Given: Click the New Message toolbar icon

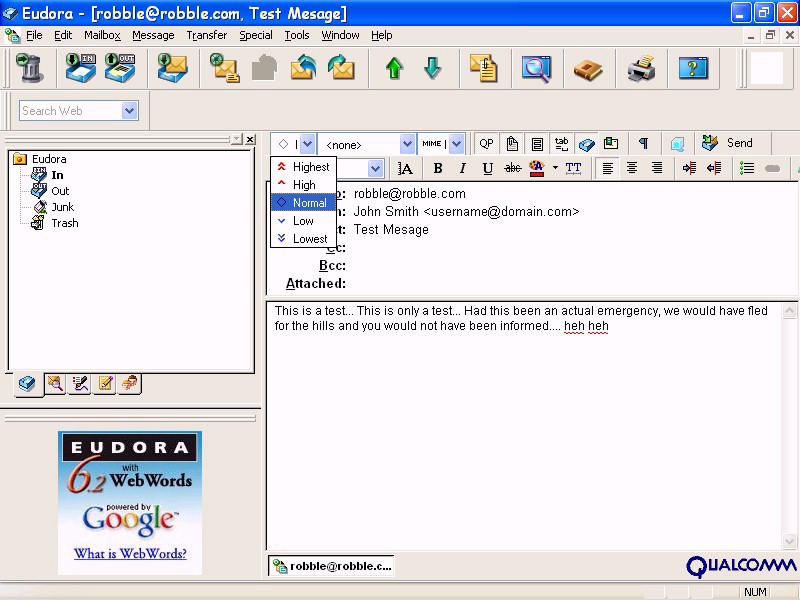Looking at the screenshot, I should 224,68.
